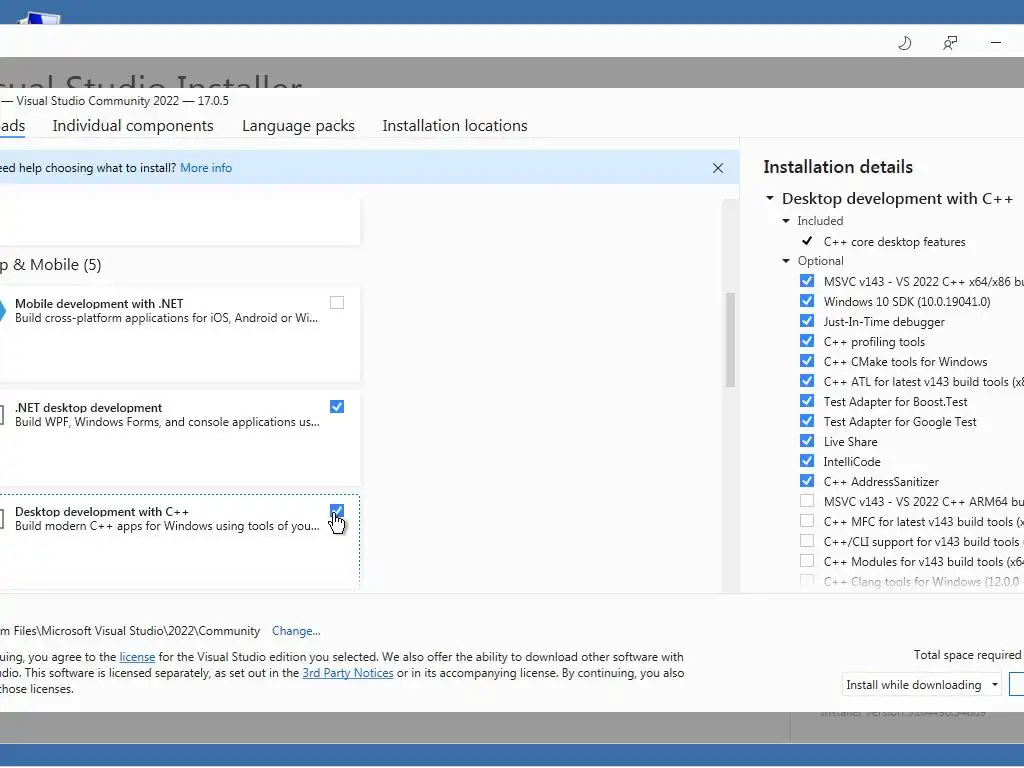The width and height of the screenshot is (1024, 768).
Task: Check the Mobile development with .NET workload
Action: pos(337,302)
